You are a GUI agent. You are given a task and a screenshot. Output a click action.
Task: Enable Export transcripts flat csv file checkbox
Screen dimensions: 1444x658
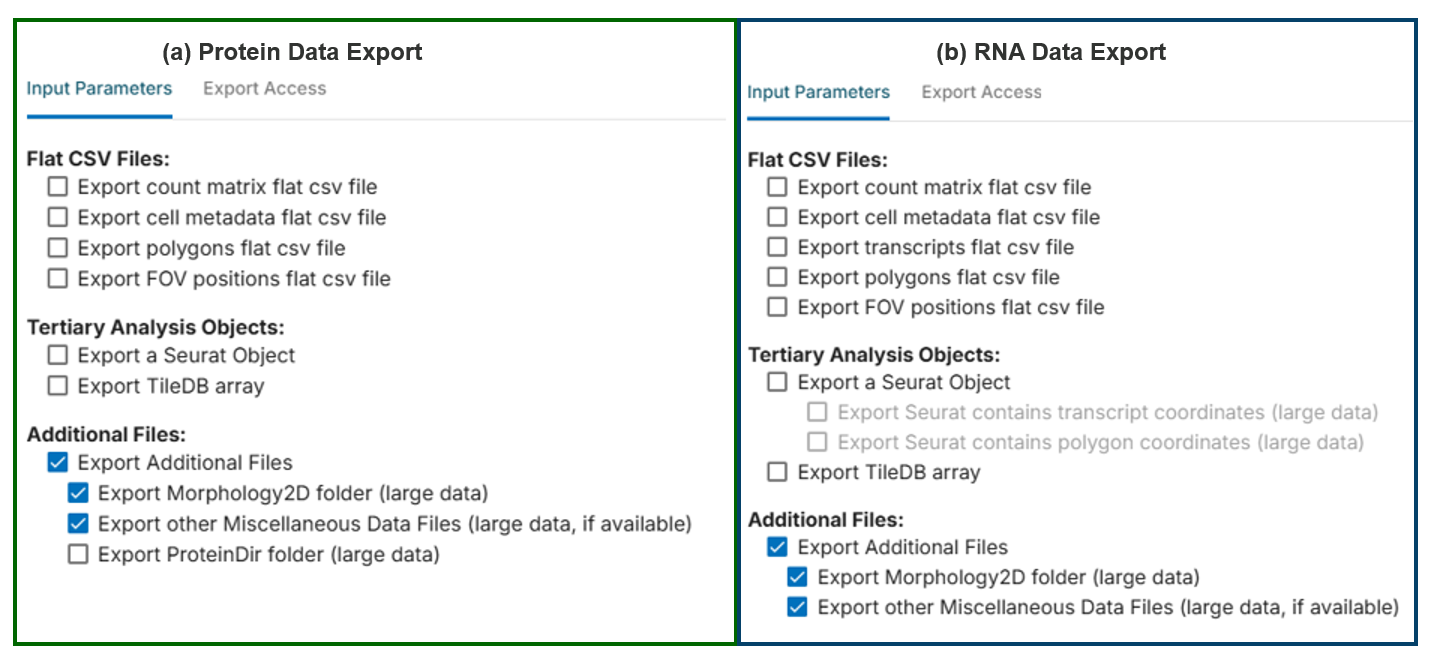coord(777,247)
